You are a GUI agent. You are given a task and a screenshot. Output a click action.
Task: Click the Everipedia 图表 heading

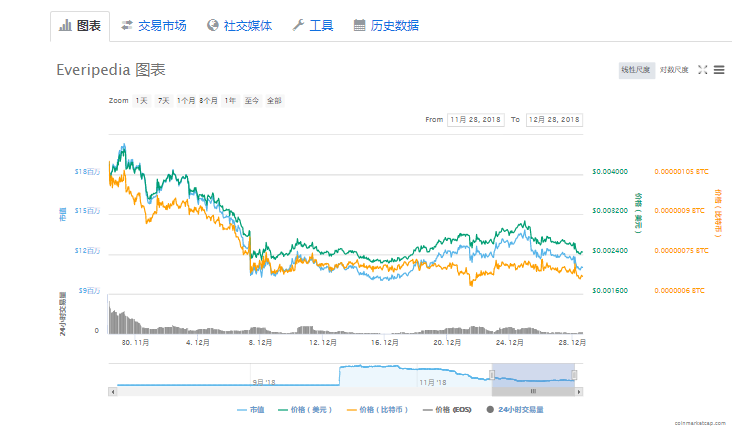(111, 70)
